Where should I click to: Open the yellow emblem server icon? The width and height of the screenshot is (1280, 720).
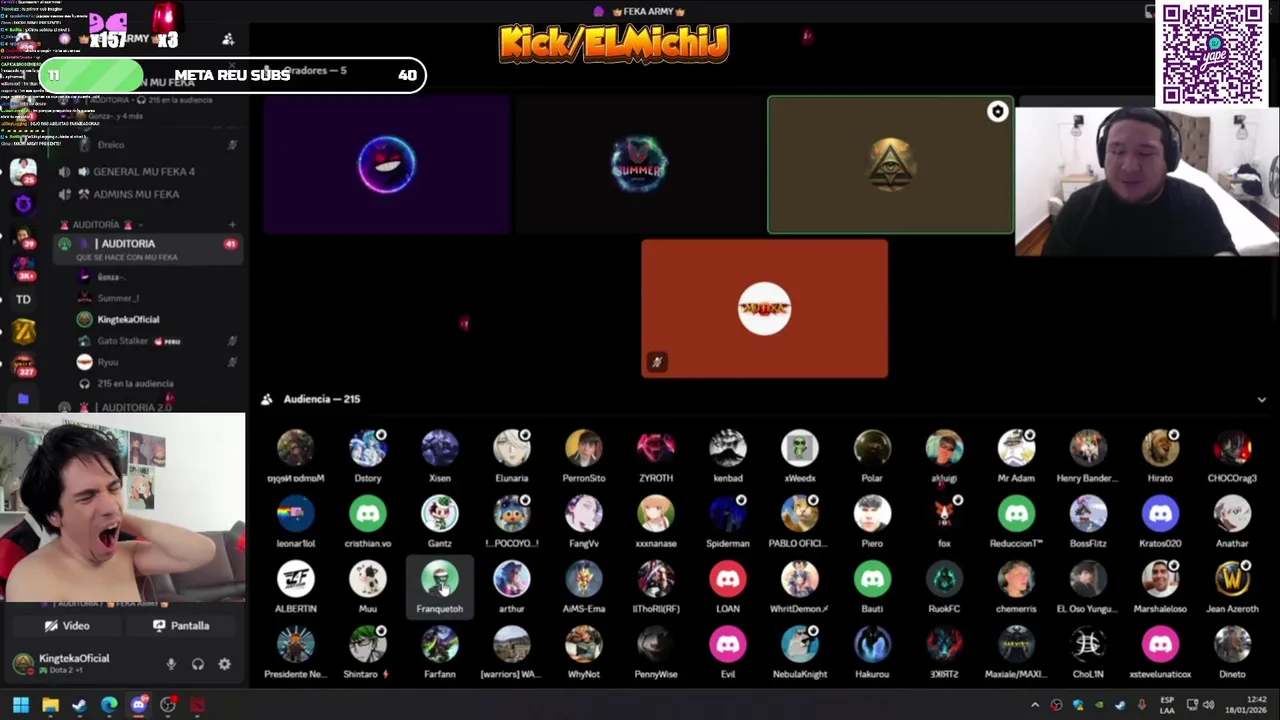pos(23,332)
